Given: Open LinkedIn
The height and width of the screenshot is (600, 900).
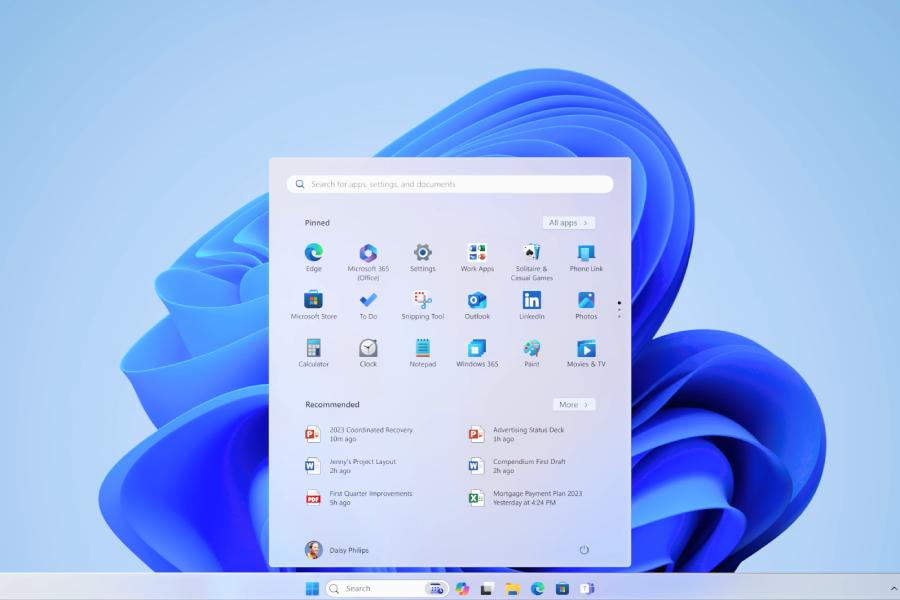Looking at the screenshot, I should (x=532, y=304).
